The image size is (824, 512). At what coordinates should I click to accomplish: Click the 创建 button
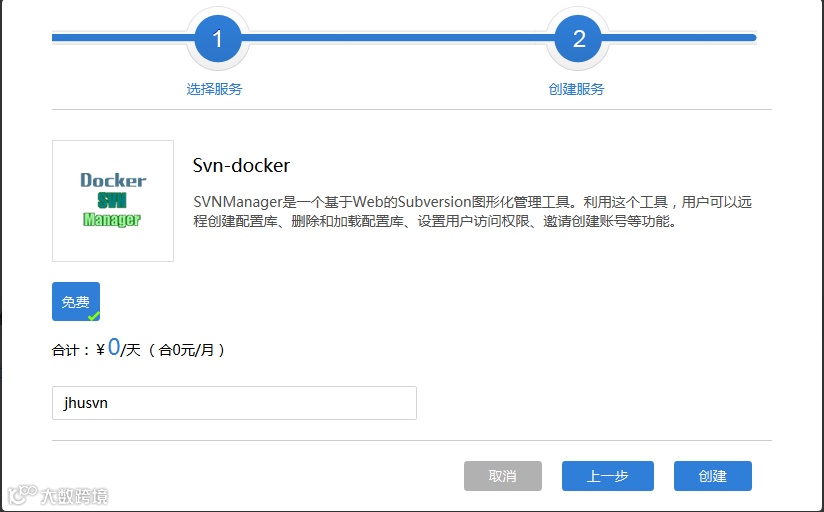coord(713,476)
